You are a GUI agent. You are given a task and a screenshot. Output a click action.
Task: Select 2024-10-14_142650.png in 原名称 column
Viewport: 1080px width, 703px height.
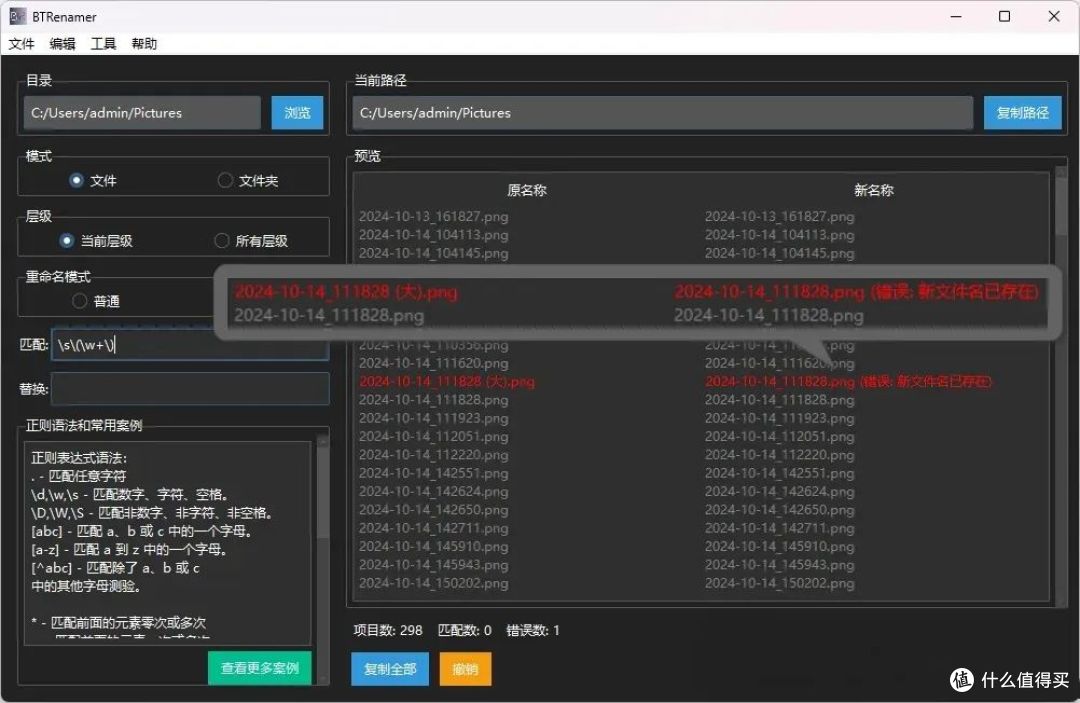[x=434, y=510]
